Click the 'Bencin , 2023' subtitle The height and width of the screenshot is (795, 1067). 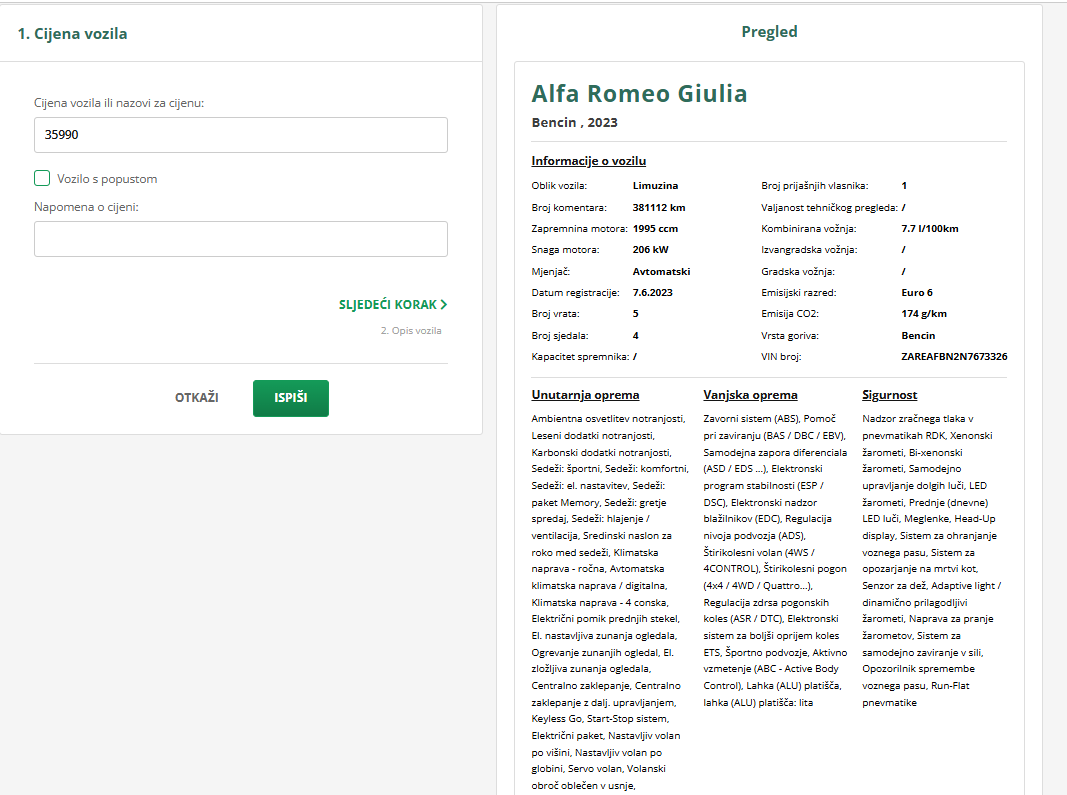tap(574, 123)
